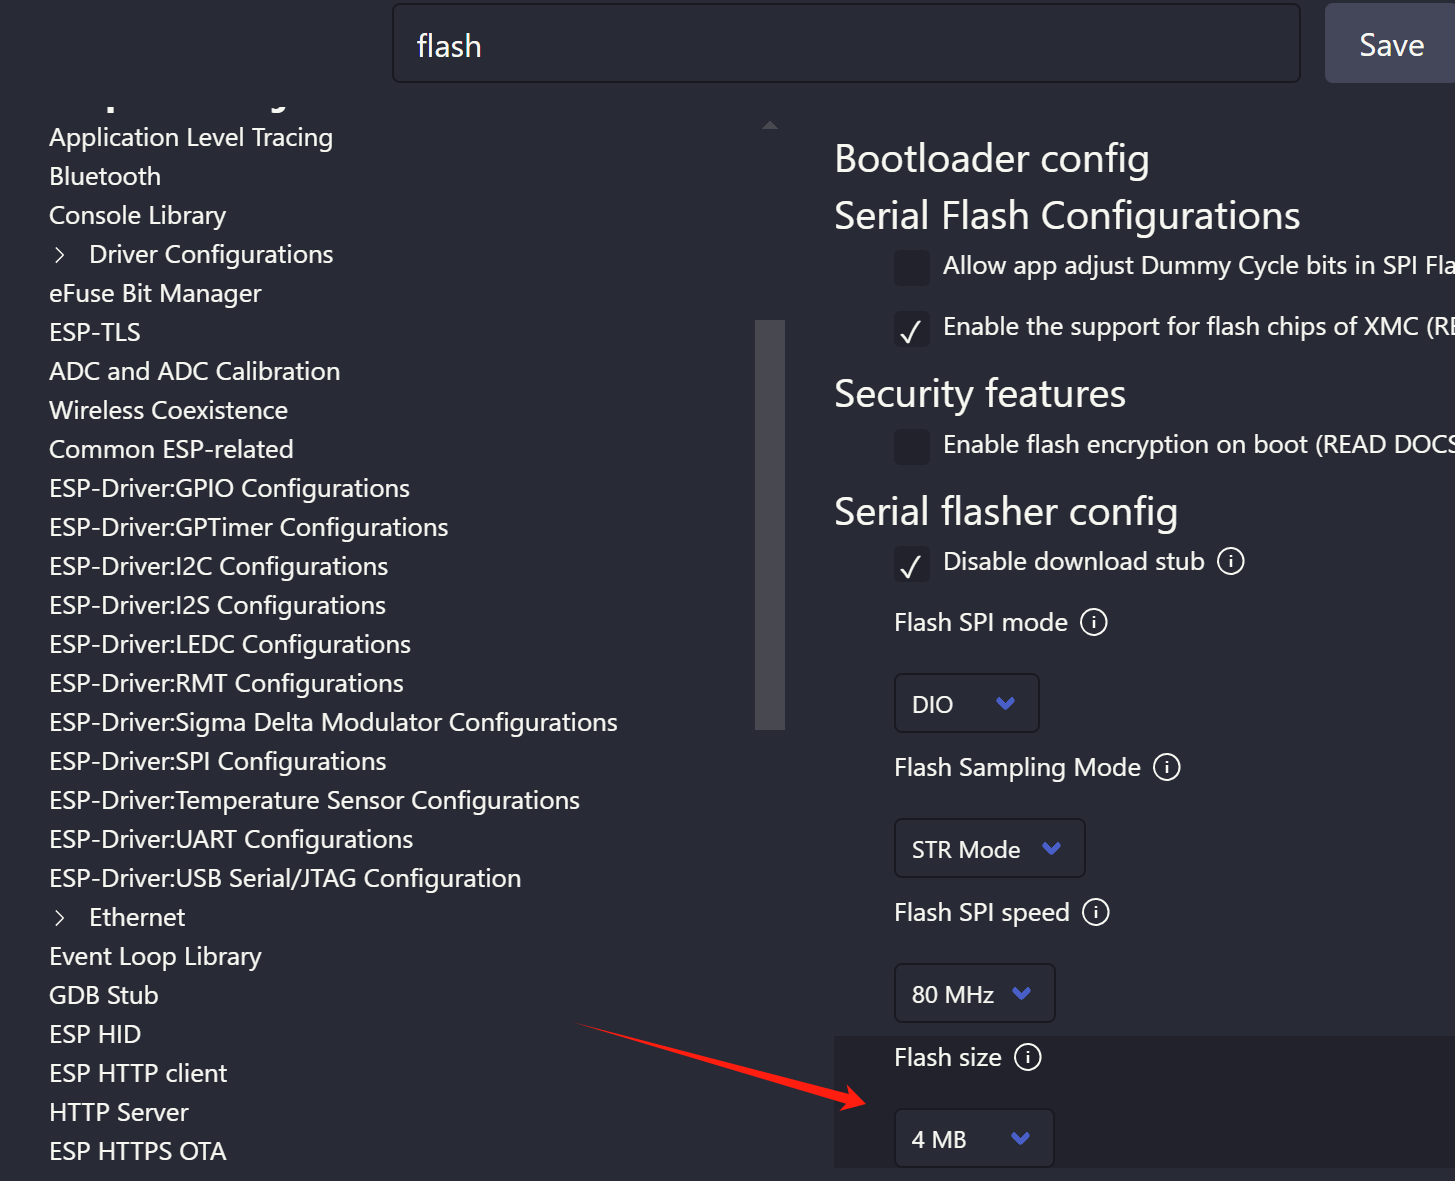Enable flash encryption on boot

(x=911, y=446)
